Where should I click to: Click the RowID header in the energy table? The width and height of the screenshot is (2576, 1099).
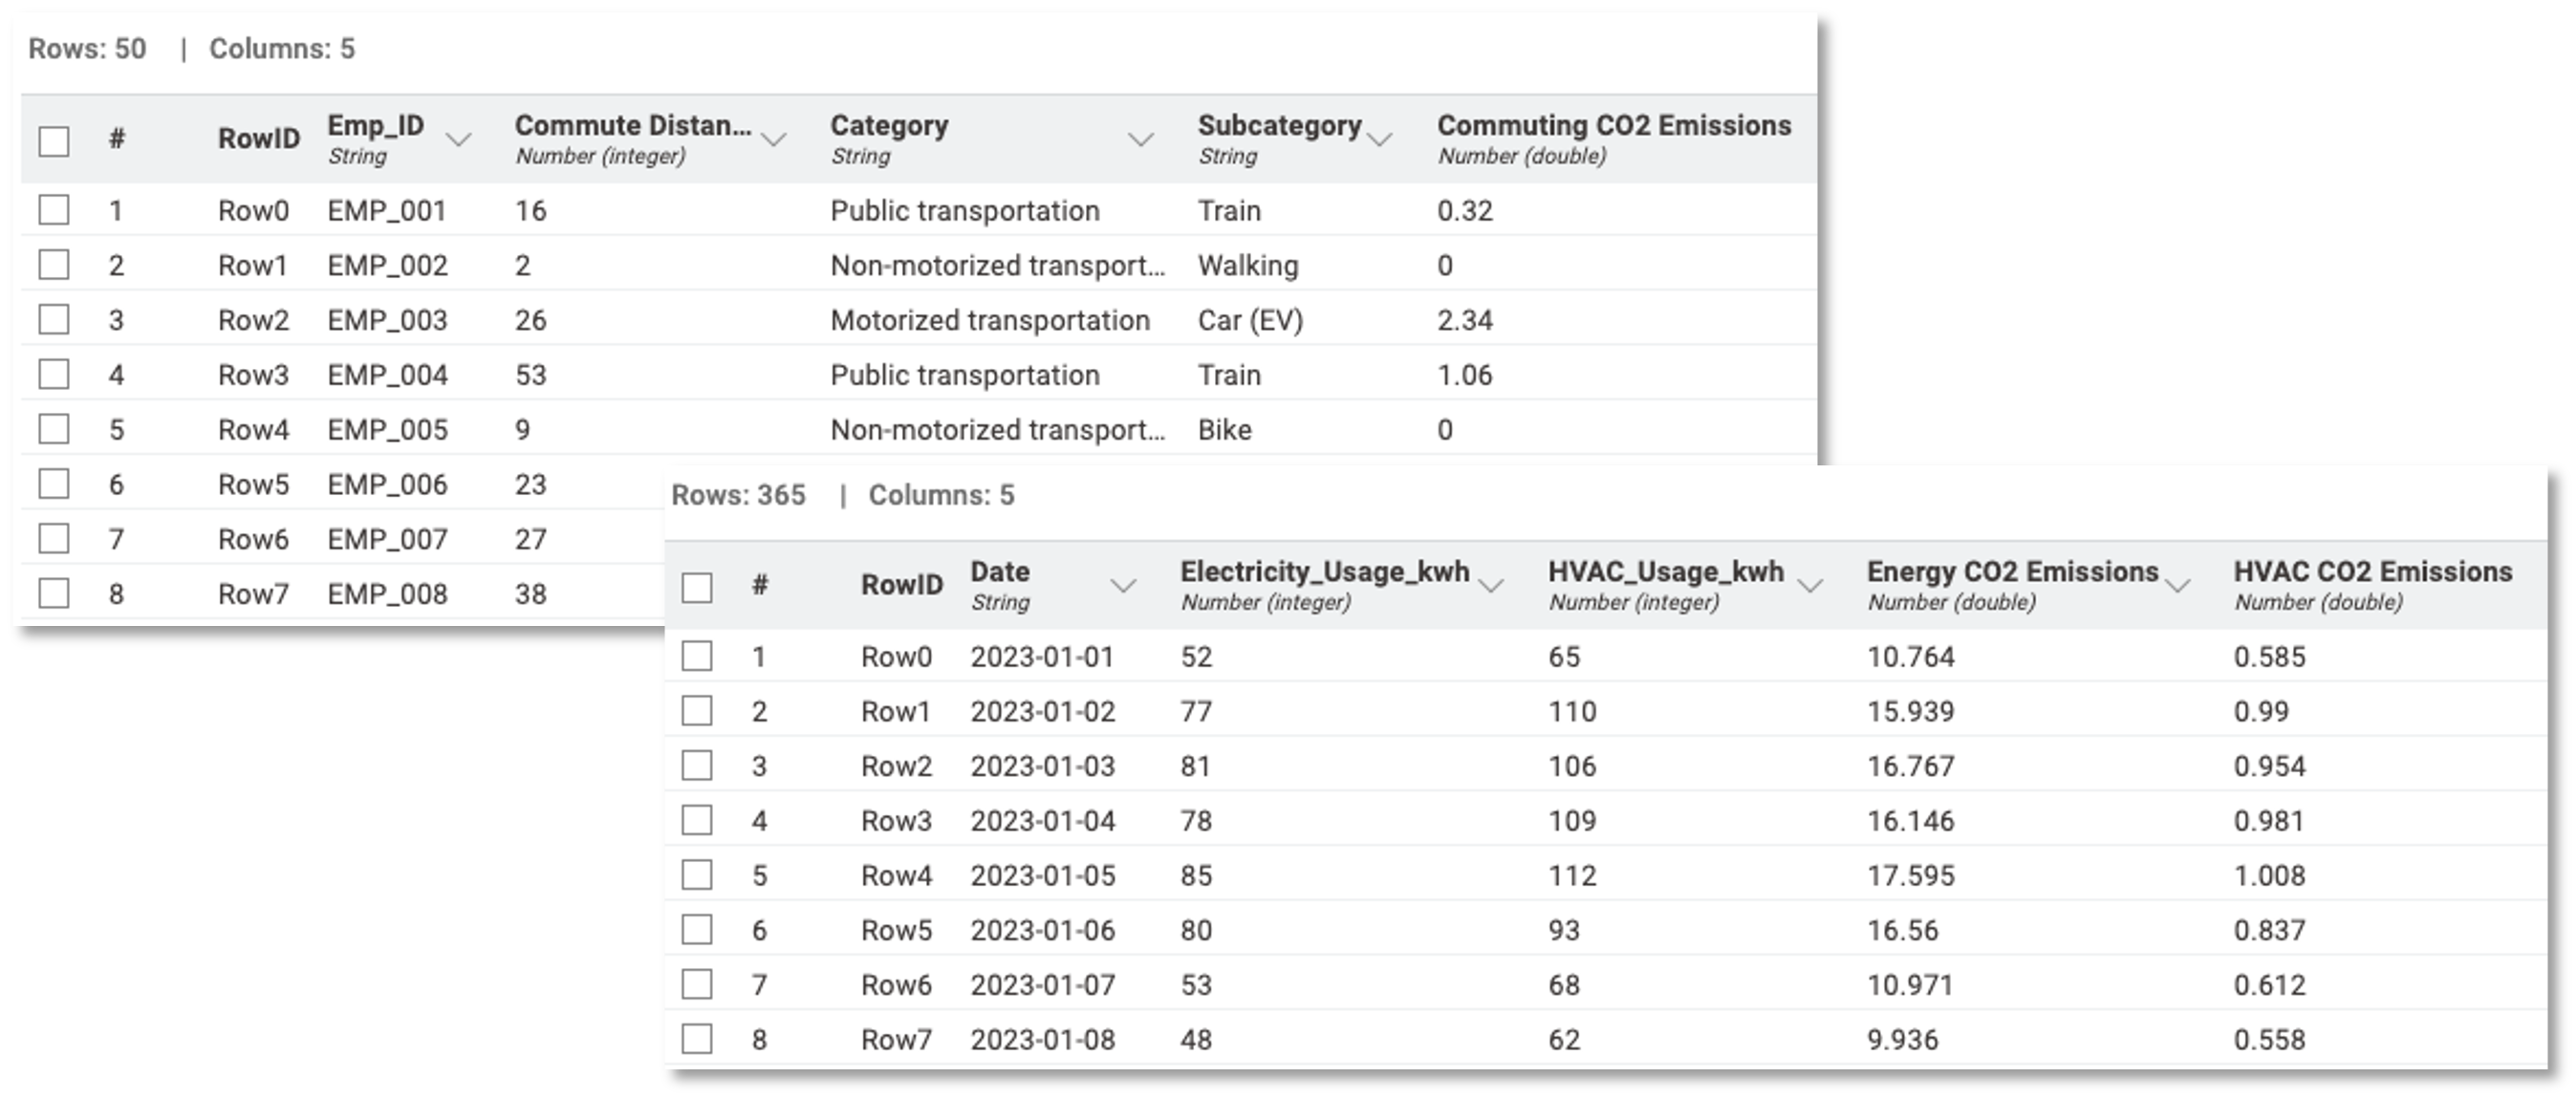click(902, 585)
